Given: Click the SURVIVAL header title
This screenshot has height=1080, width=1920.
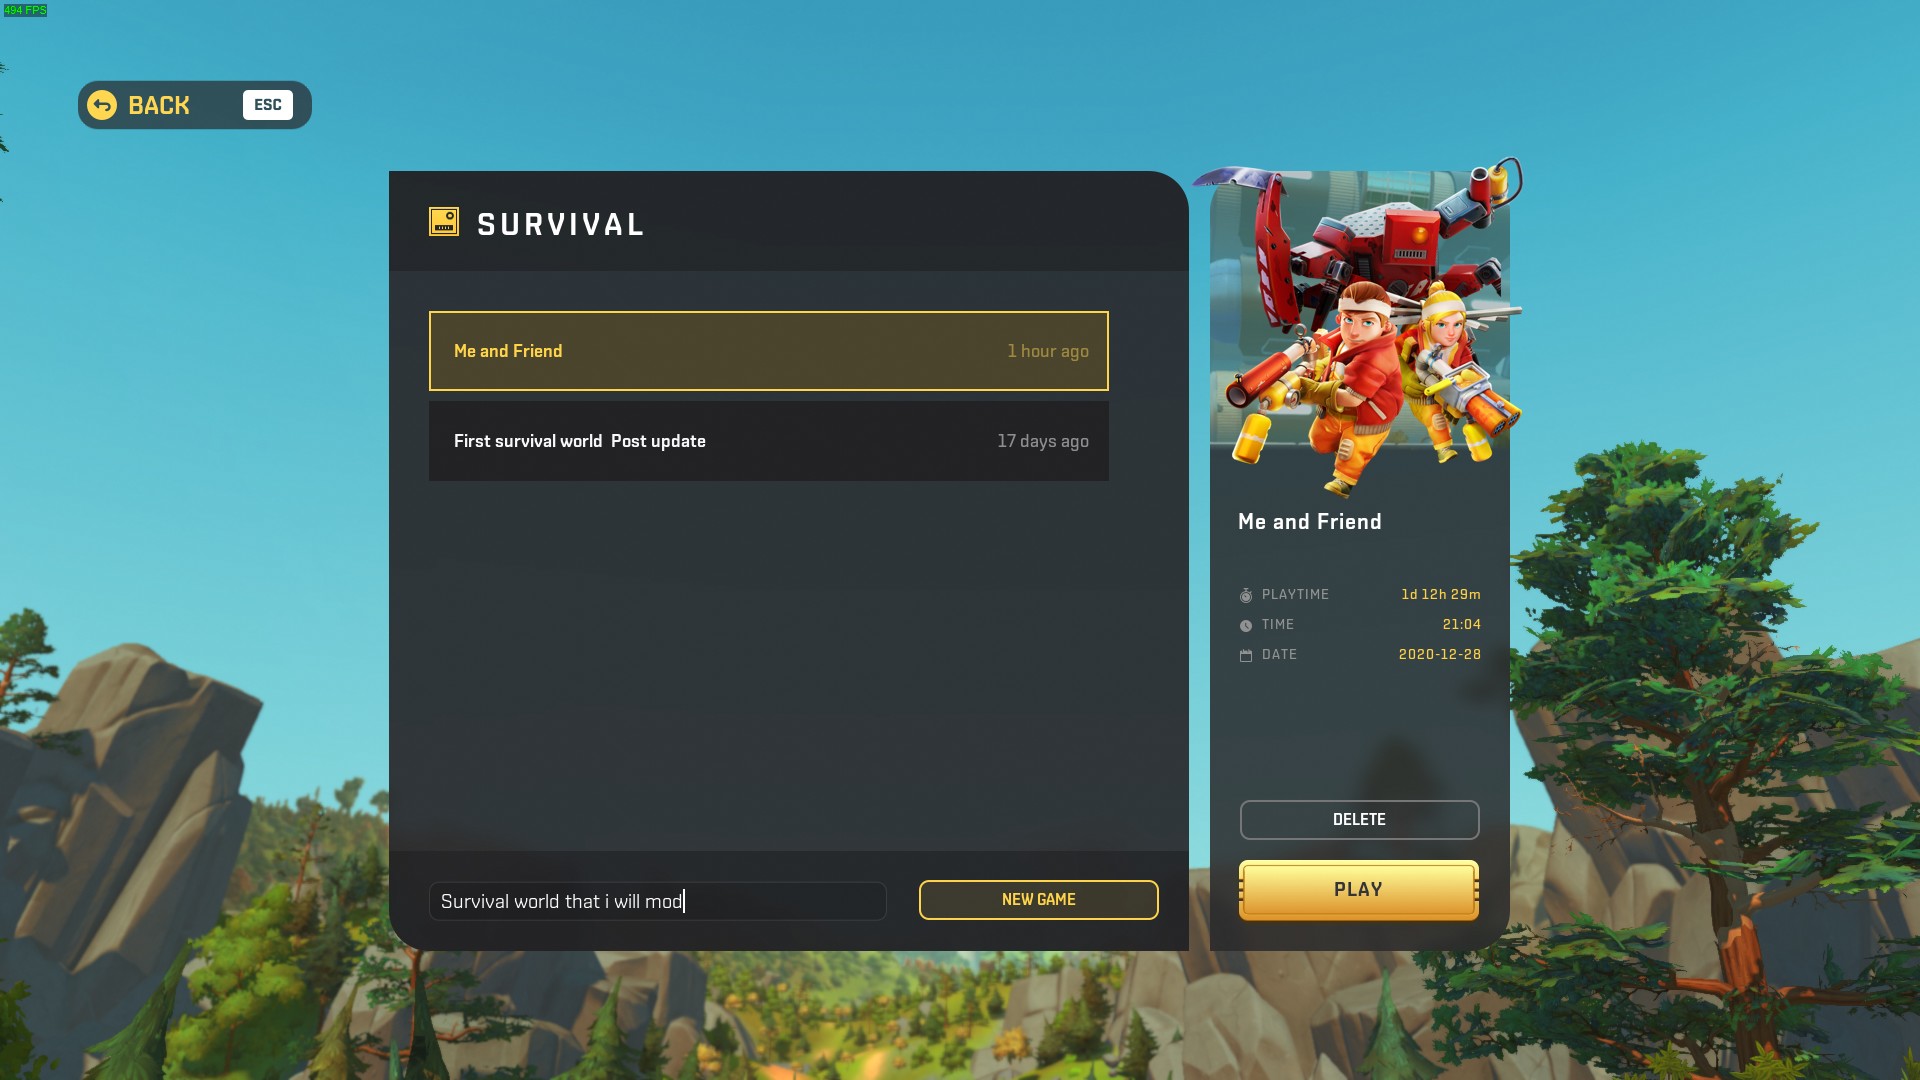Looking at the screenshot, I should (560, 224).
